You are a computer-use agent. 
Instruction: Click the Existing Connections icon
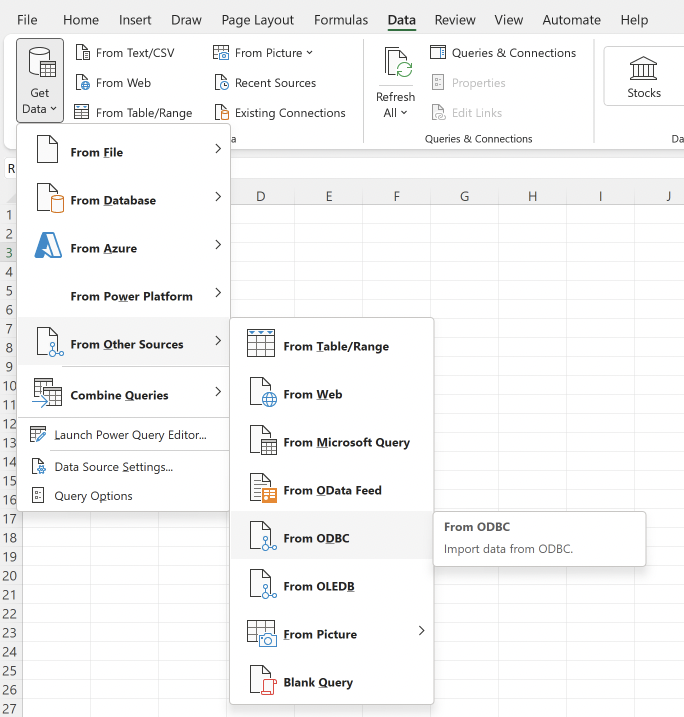[222, 112]
